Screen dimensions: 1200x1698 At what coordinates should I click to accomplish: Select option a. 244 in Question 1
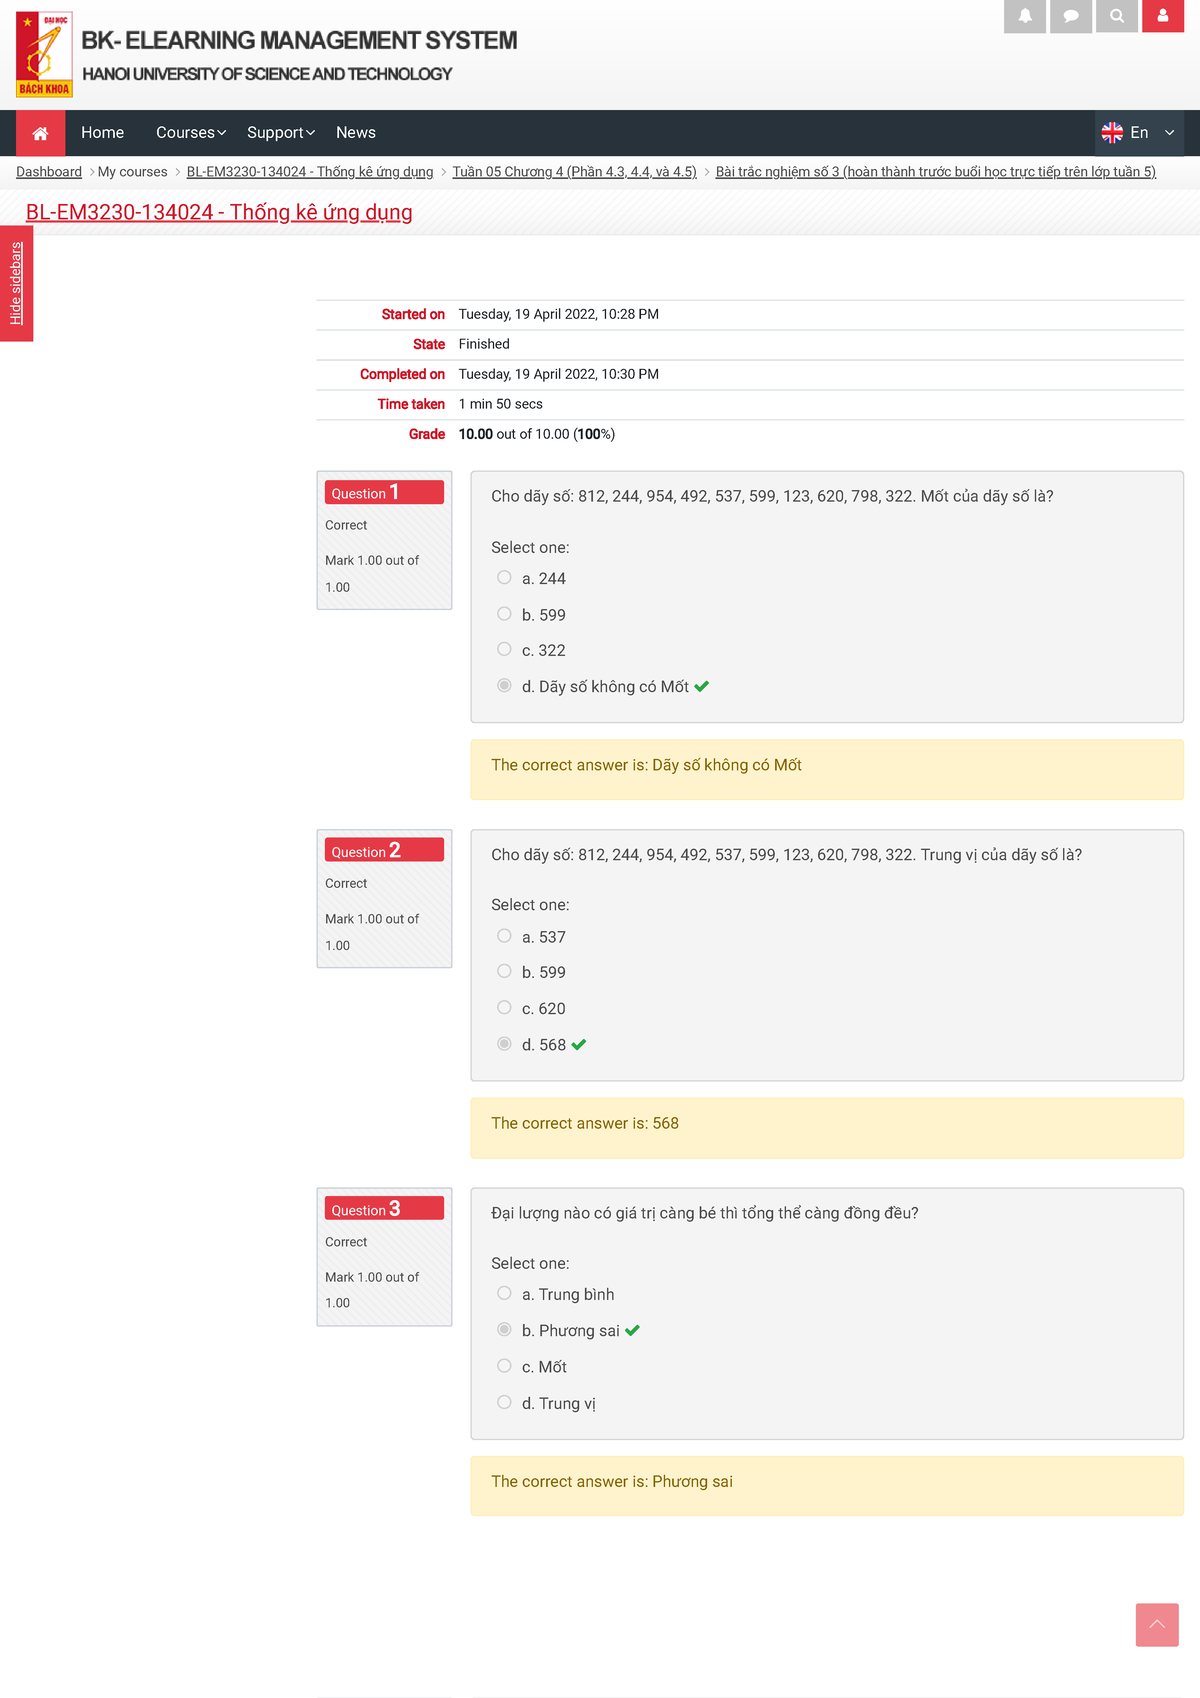click(x=504, y=578)
